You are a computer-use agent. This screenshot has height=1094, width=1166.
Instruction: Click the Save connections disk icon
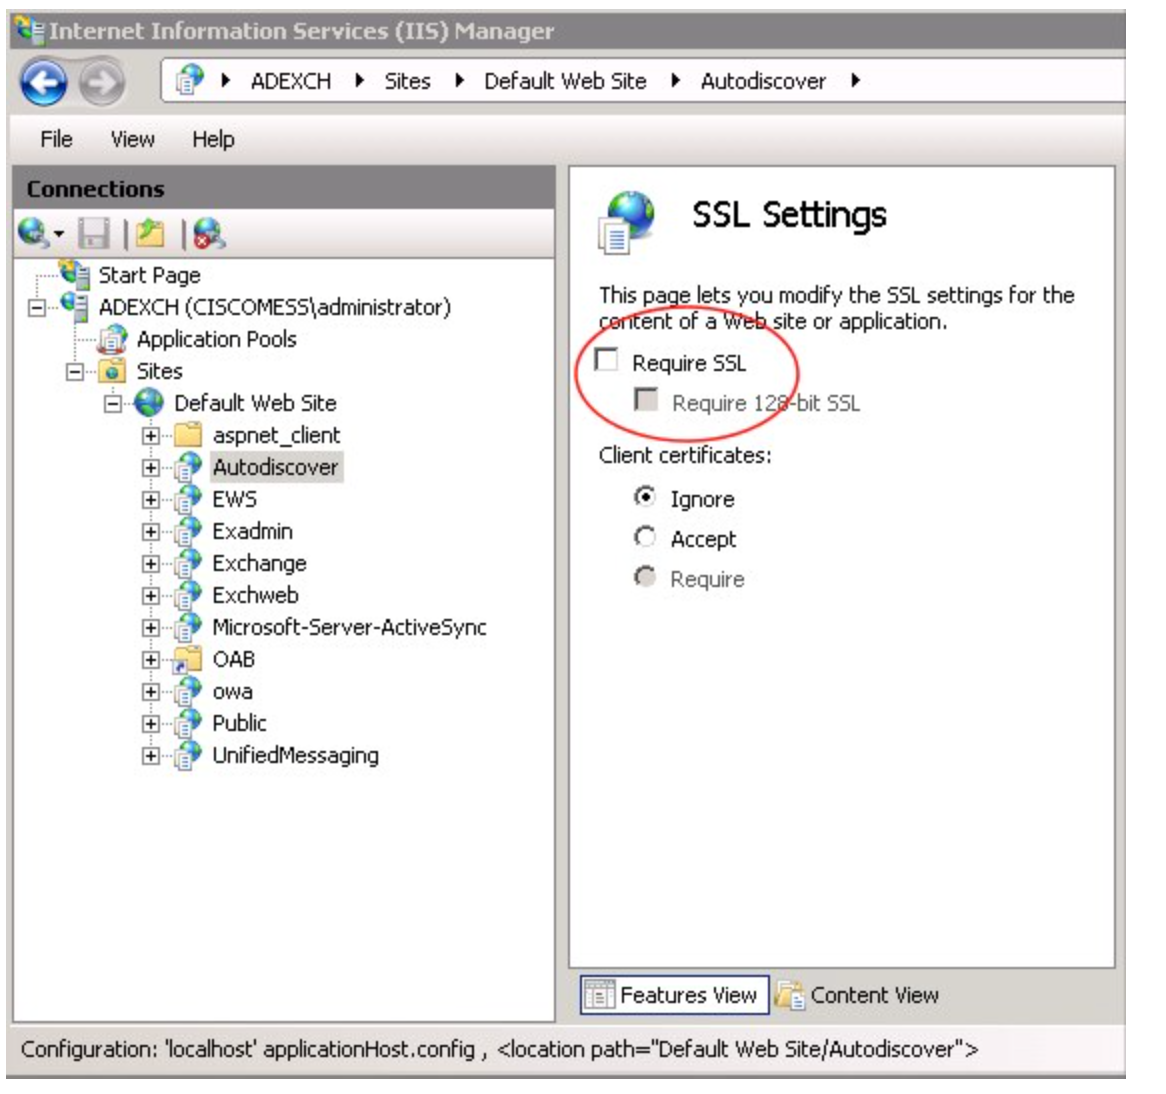tap(94, 234)
